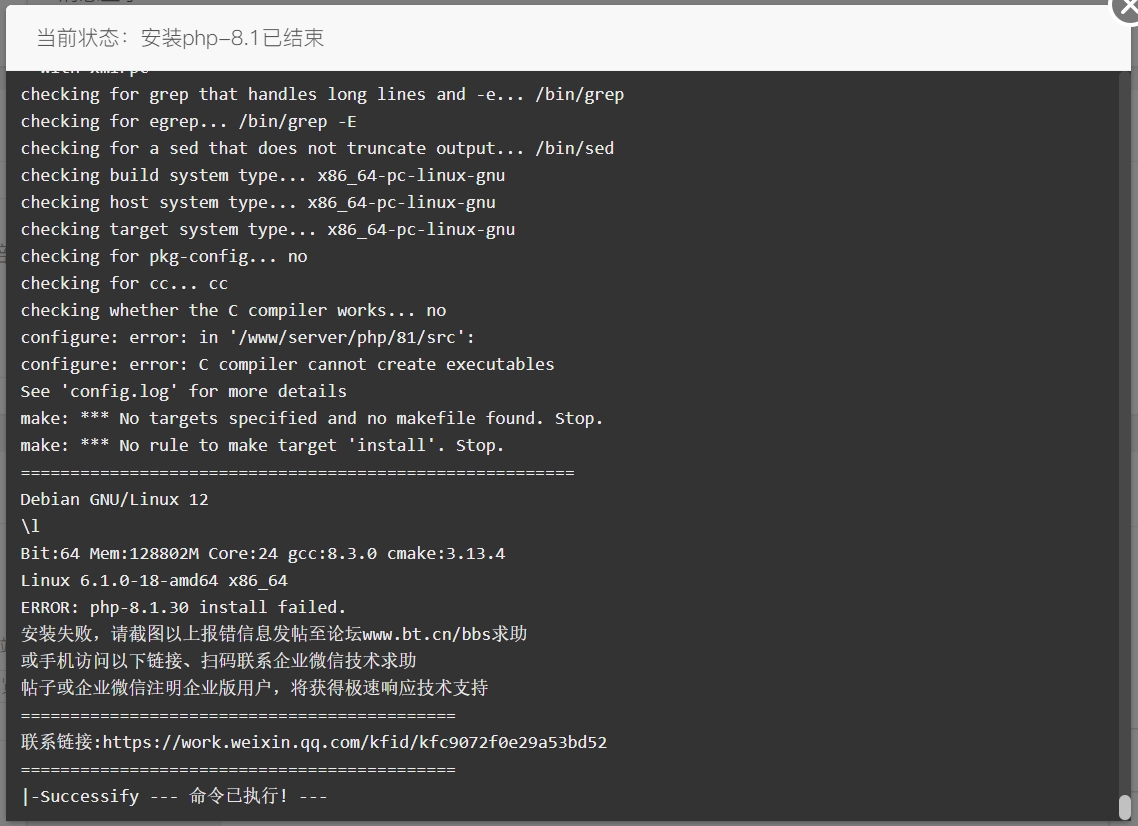Click the work.weixin.qq.com support link
Screen dimensions: 1138x826
coord(355,743)
